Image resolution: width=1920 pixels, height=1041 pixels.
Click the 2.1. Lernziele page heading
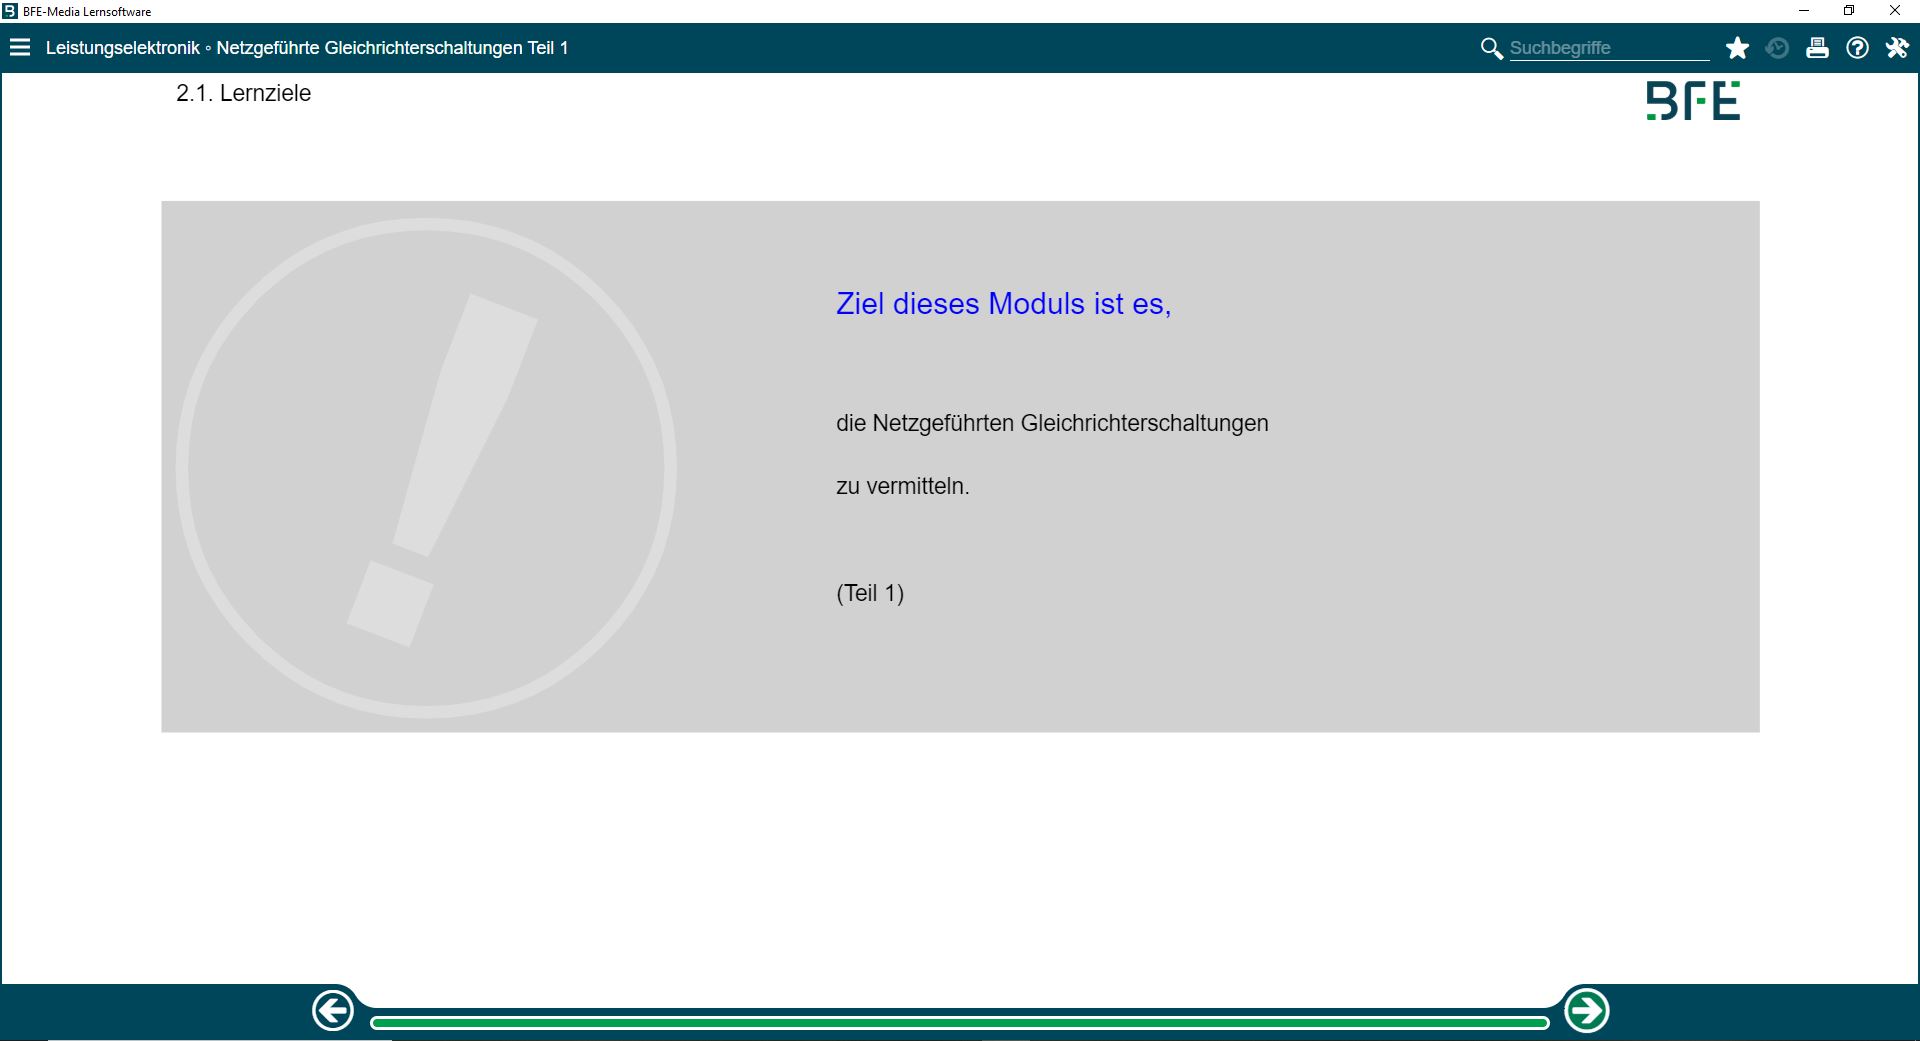coord(243,93)
